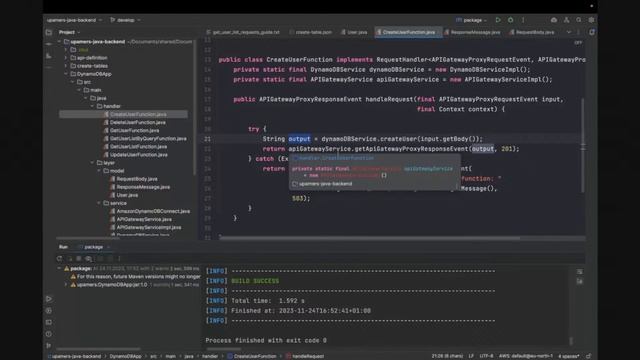Viewport: 640px width, 360px height.
Task: Click the highlighted output variable on line 21
Action: coord(299,139)
